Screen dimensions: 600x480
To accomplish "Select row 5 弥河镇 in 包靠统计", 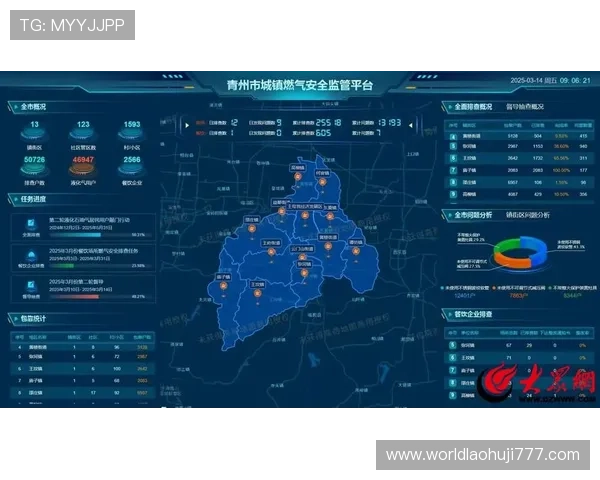I will coord(83,356).
